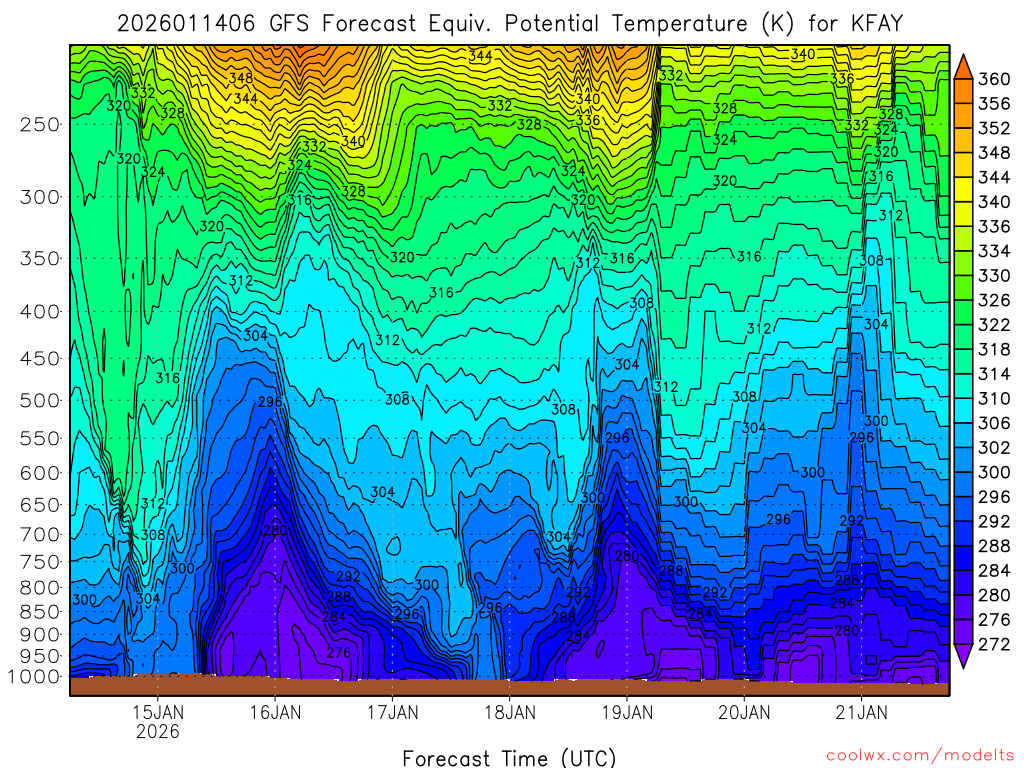Image resolution: width=1024 pixels, height=768 pixels.
Task: Pick the orange swatch between 356 and 360
Action: coord(963,91)
